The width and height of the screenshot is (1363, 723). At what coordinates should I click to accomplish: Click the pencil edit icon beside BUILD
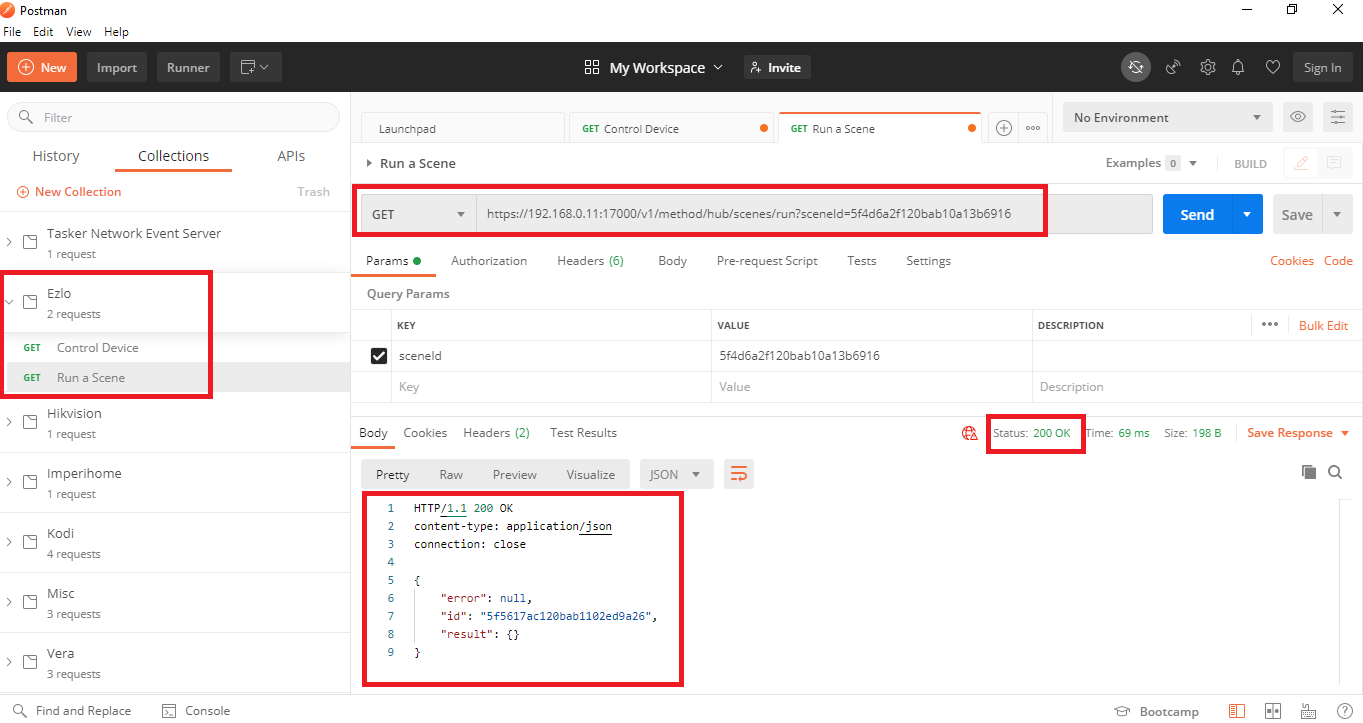click(1301, 163)
